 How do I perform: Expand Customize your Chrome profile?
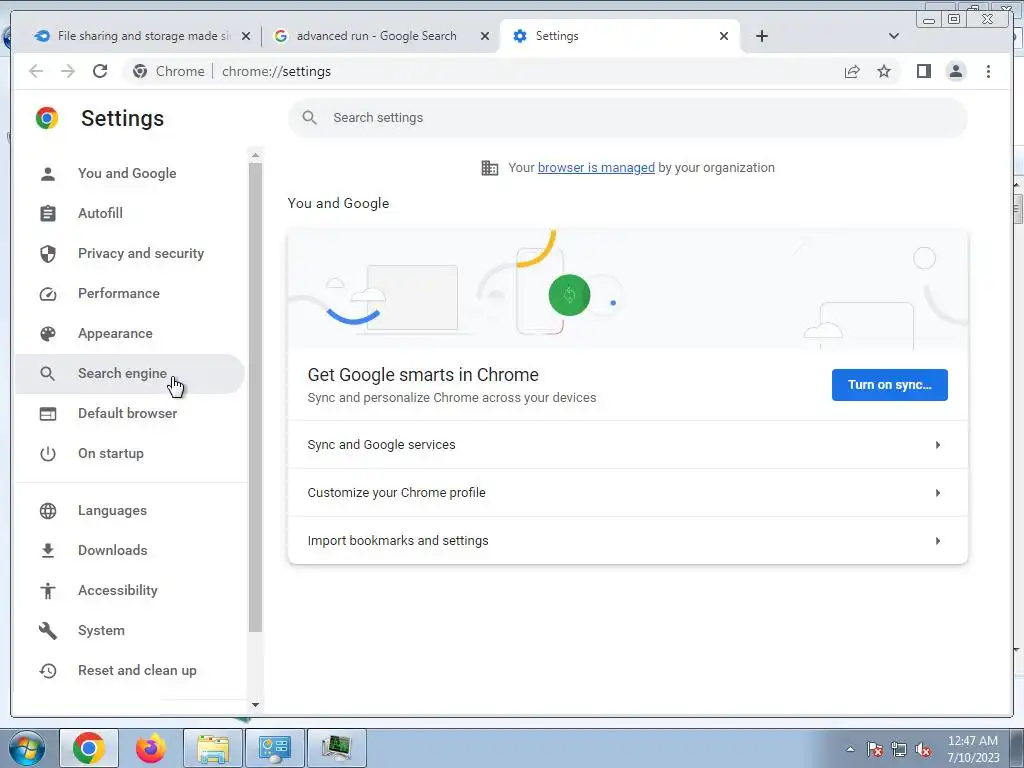628,493
